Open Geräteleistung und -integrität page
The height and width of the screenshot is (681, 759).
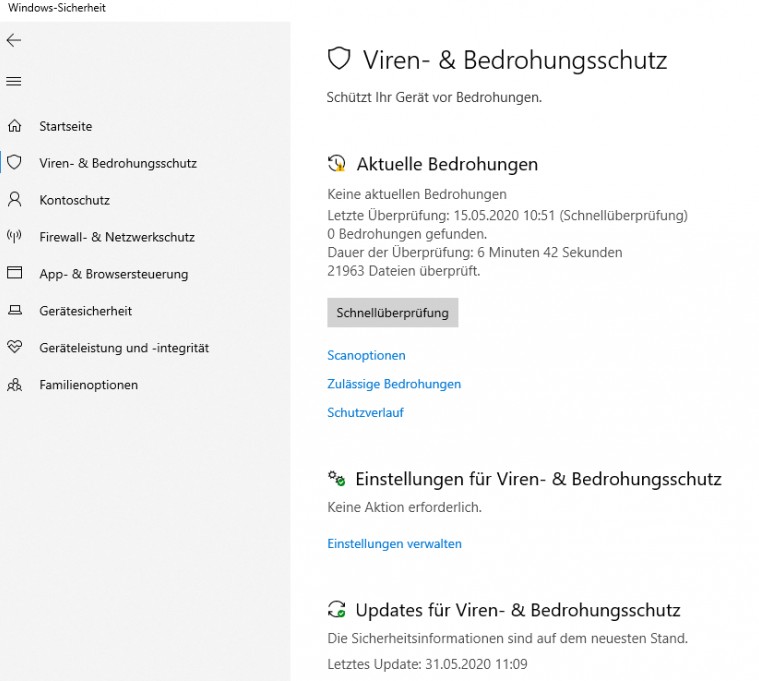(124, 348)
